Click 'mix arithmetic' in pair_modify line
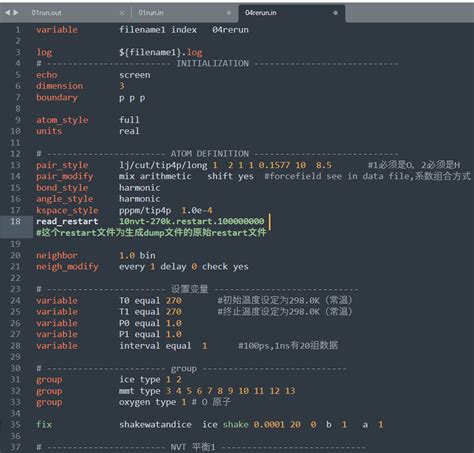Screen dimensions: 474x453 click(155, 176)
